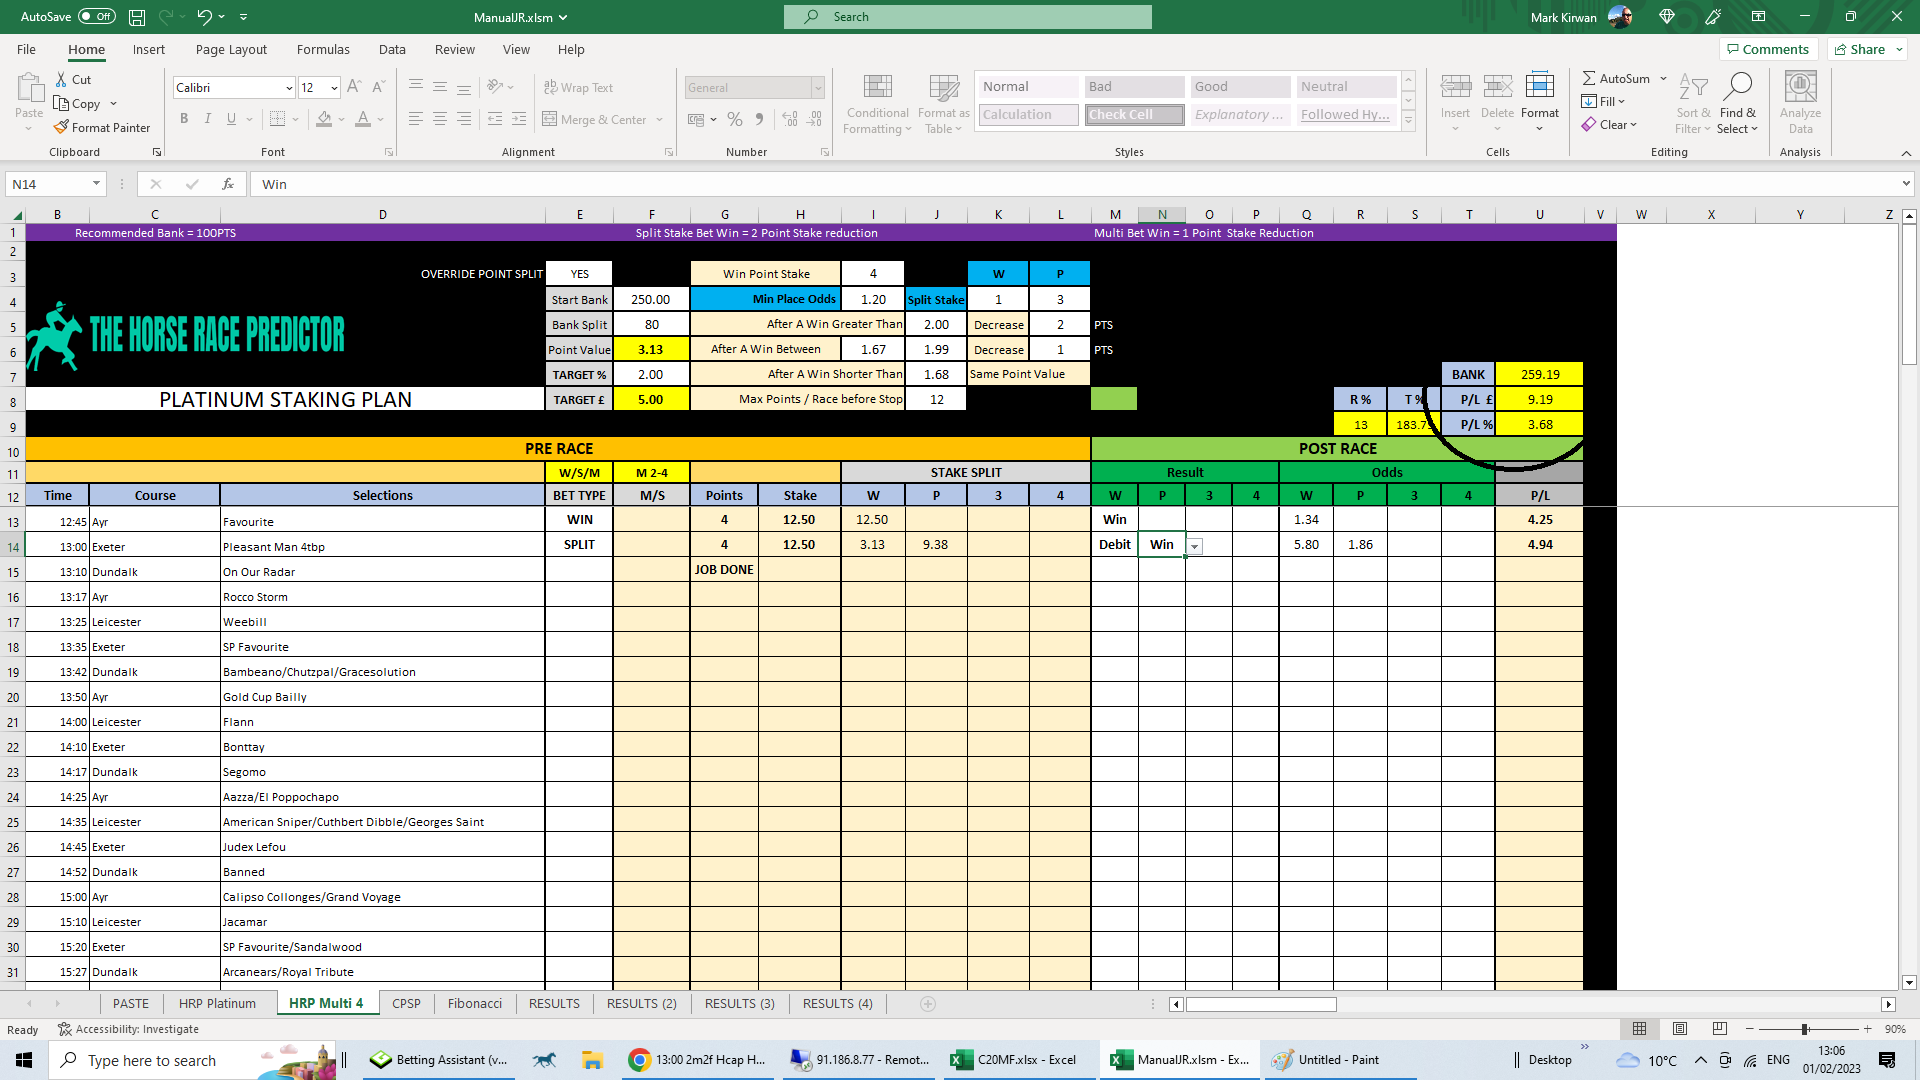1920x1080 pixels.
Task: Open the Windows Start menu
Action: 24,1060
